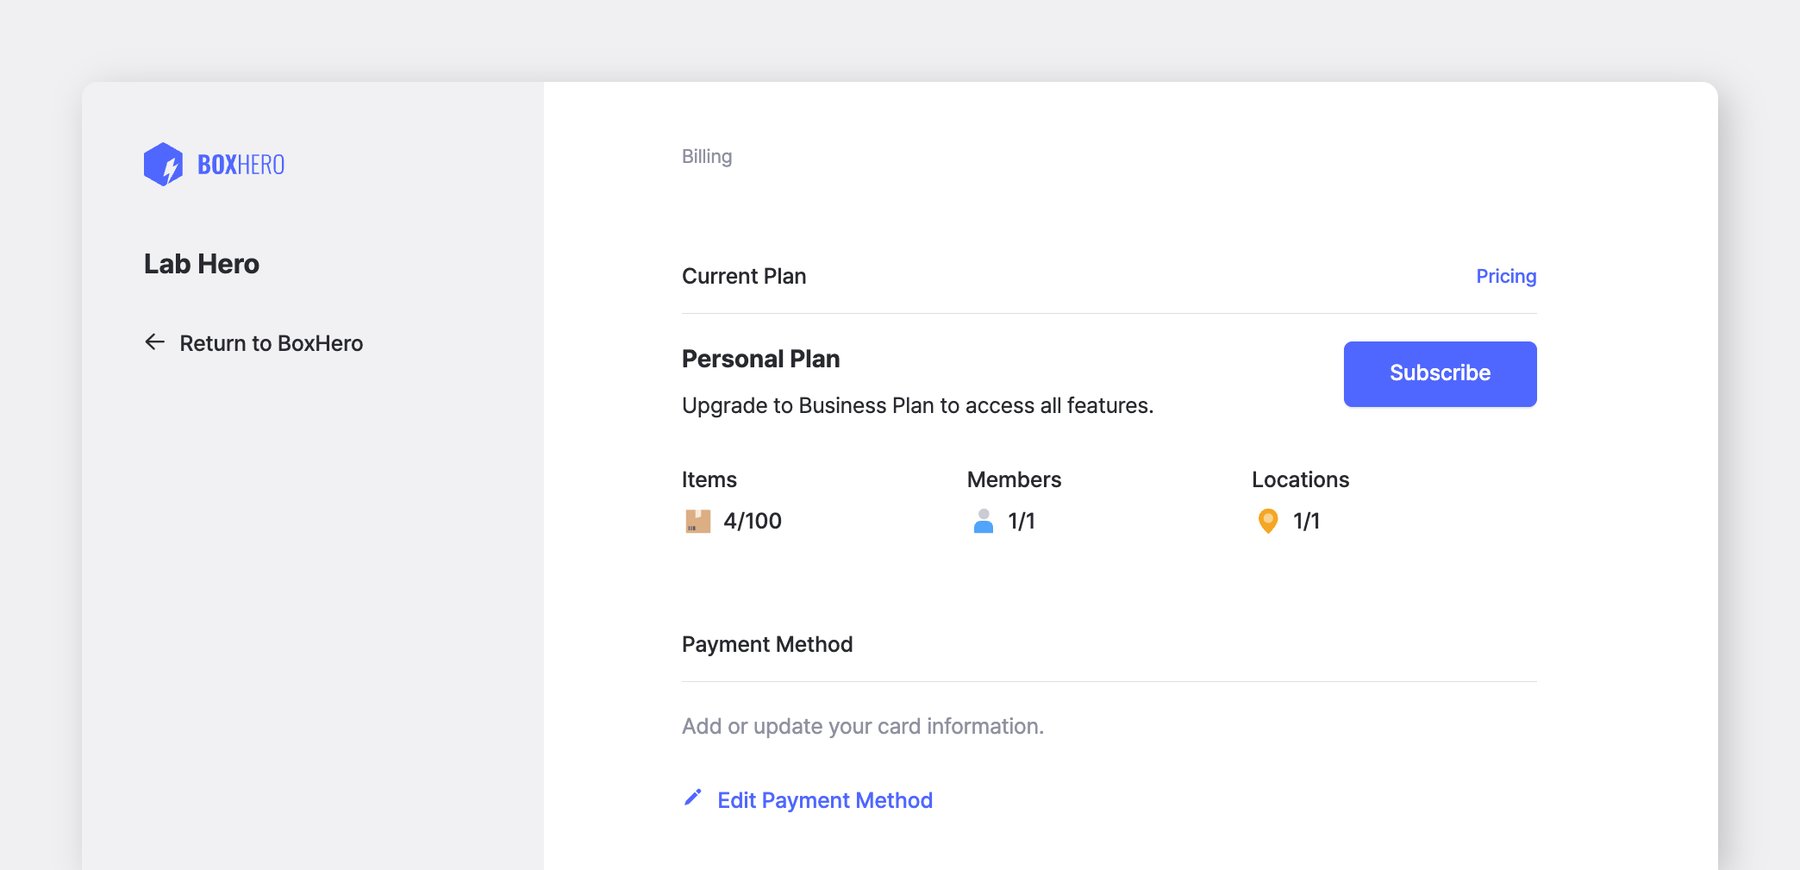Screen dimensions: 1800x870
Task: Click the BoxHero hexagon logo icon
Action: point(163,164)
